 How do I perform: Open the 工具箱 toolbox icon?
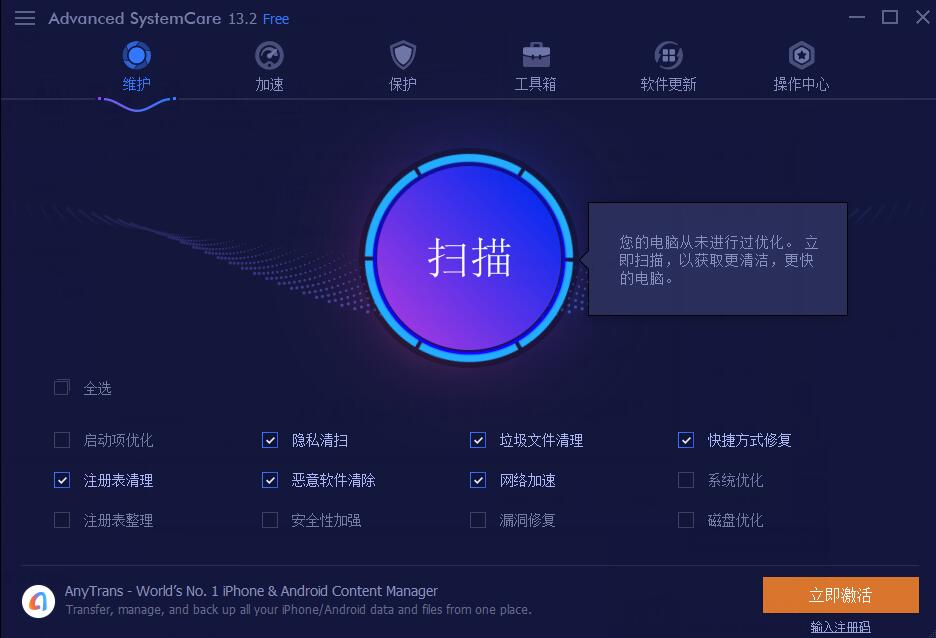pyautogui.click(x=536, y=56)
